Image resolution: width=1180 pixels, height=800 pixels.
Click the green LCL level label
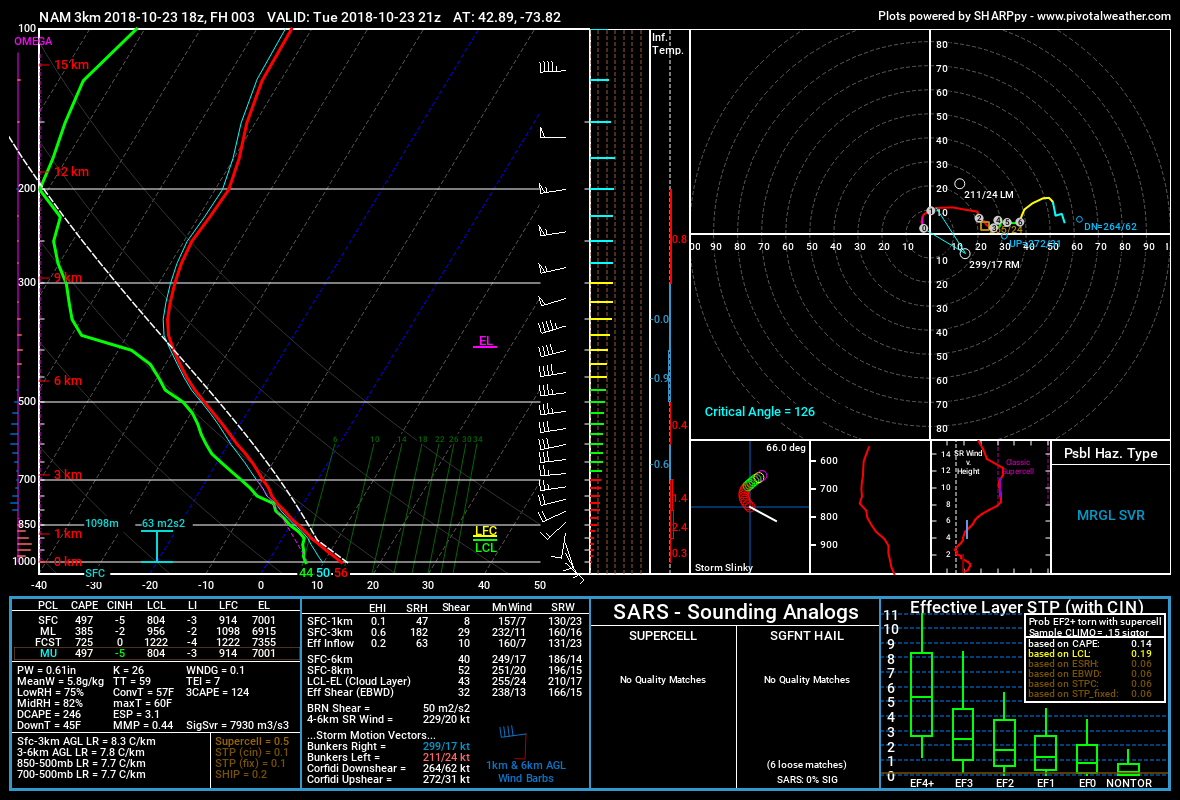click(485, 548)
